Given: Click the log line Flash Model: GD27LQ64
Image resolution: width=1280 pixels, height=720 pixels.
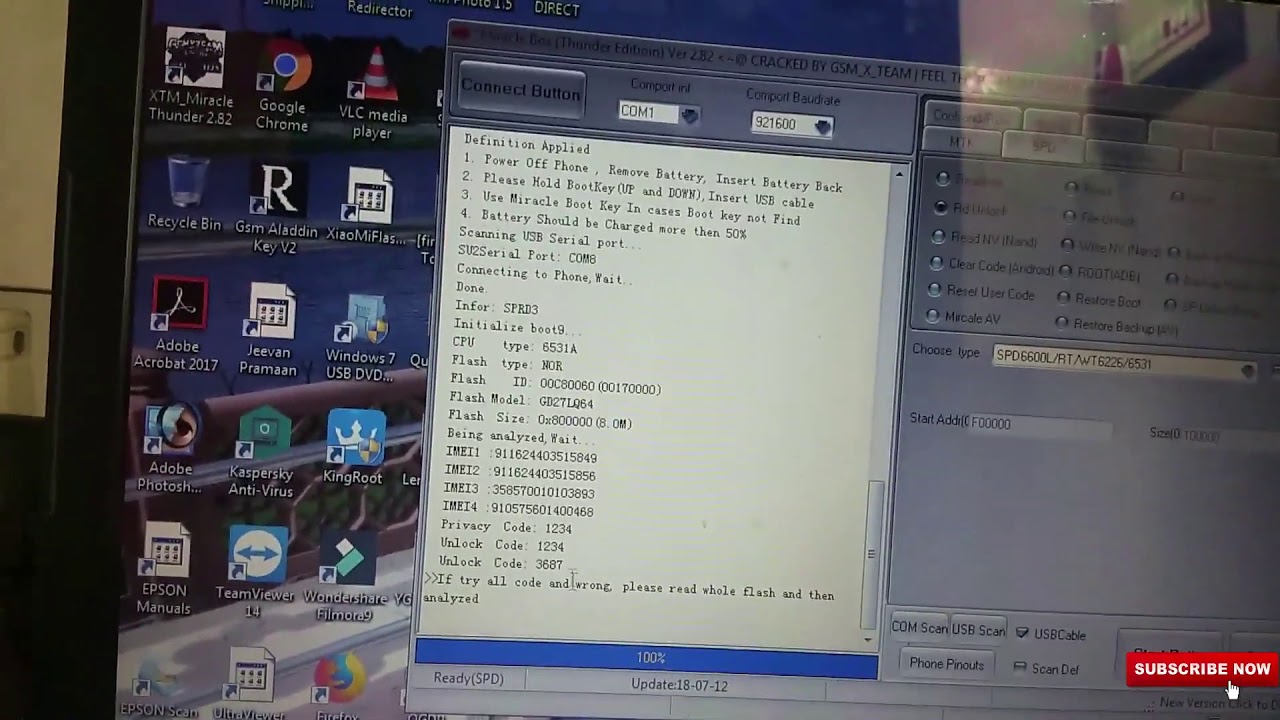Looking at the screenshot, I should (x=521, y=401).
